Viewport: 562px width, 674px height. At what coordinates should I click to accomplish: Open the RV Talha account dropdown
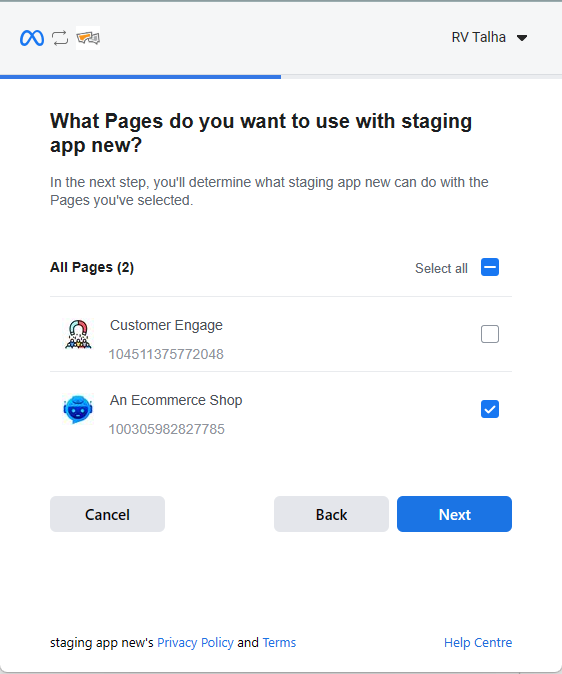pos(489,37)
